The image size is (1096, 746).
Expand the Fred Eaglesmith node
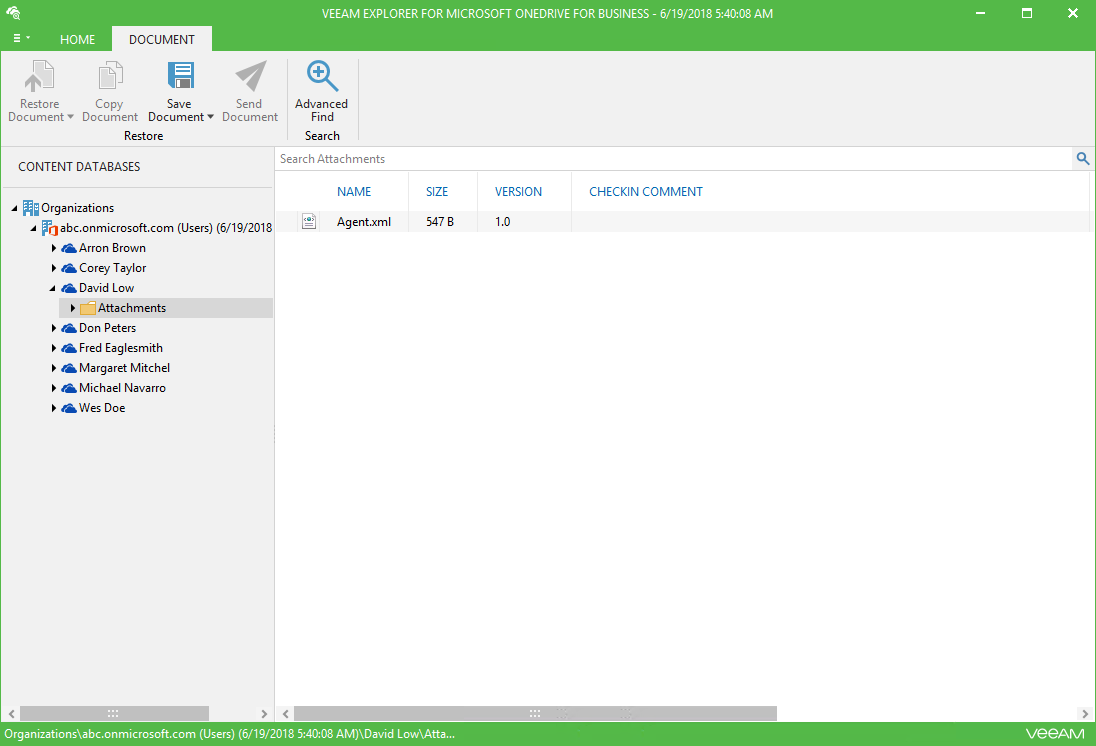tap(53, 348)
